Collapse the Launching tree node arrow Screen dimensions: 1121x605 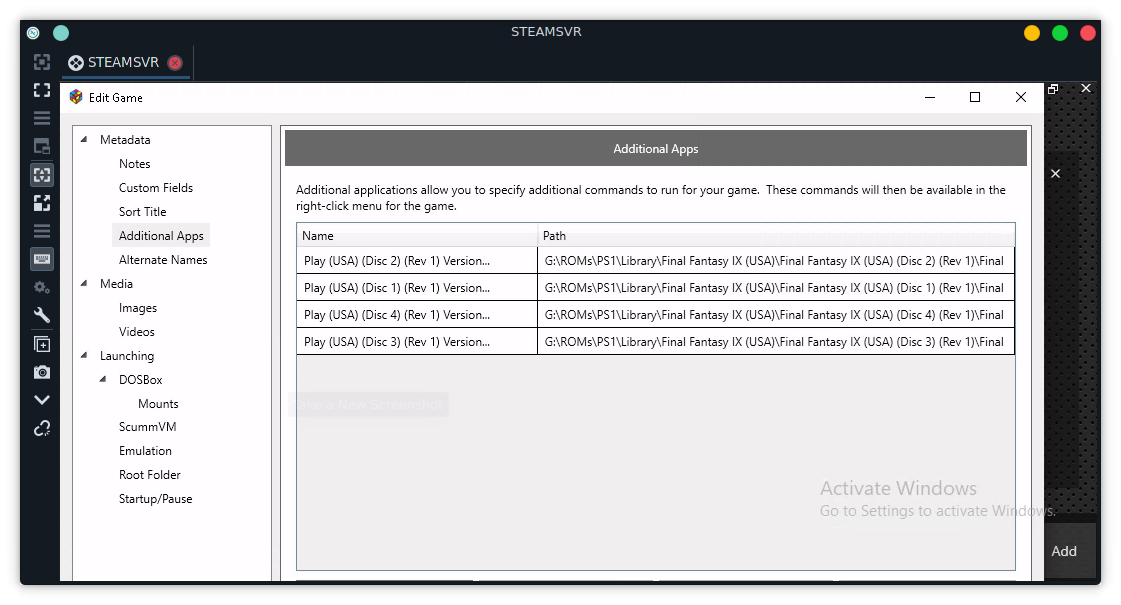(84, 355)
